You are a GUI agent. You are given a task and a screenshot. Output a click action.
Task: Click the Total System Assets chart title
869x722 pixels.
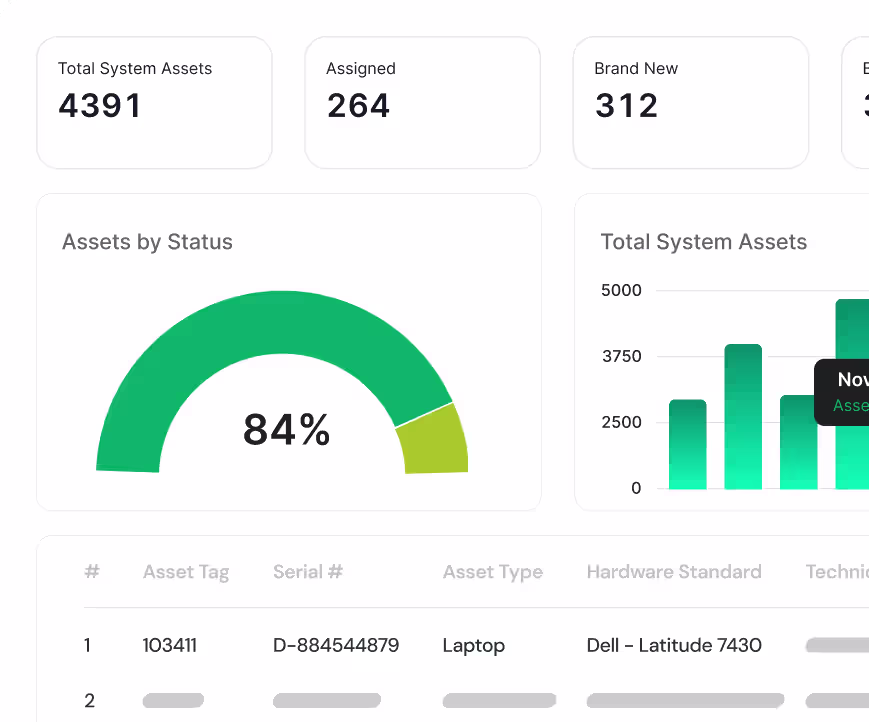click(x=703, y=242)
